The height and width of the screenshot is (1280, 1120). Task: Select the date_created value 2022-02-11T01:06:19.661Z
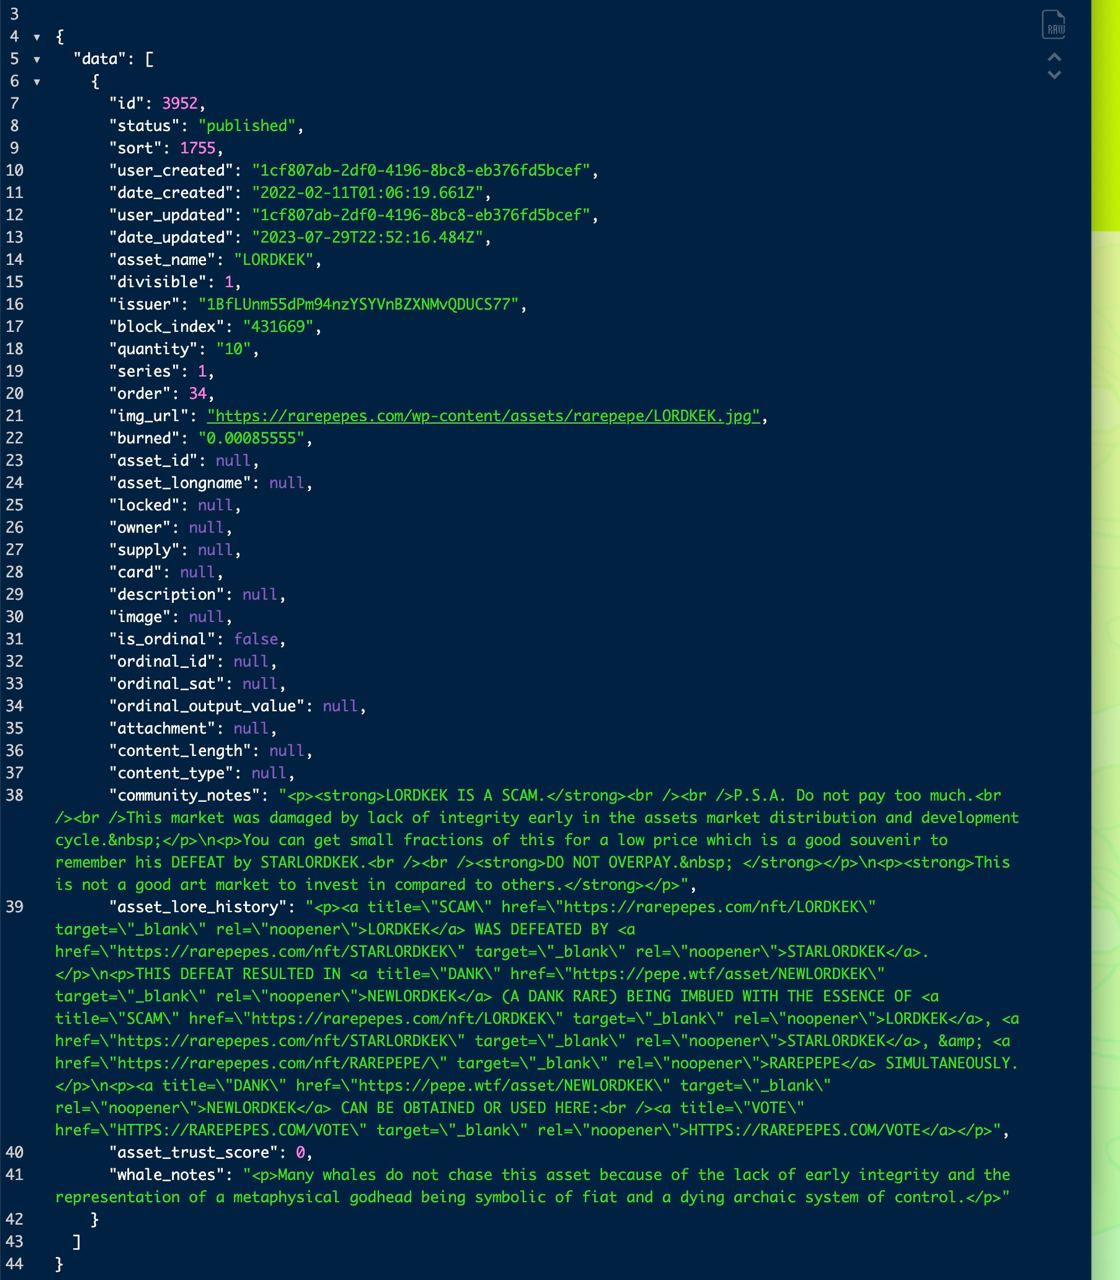pyautogui.click(x=367, y=193)
